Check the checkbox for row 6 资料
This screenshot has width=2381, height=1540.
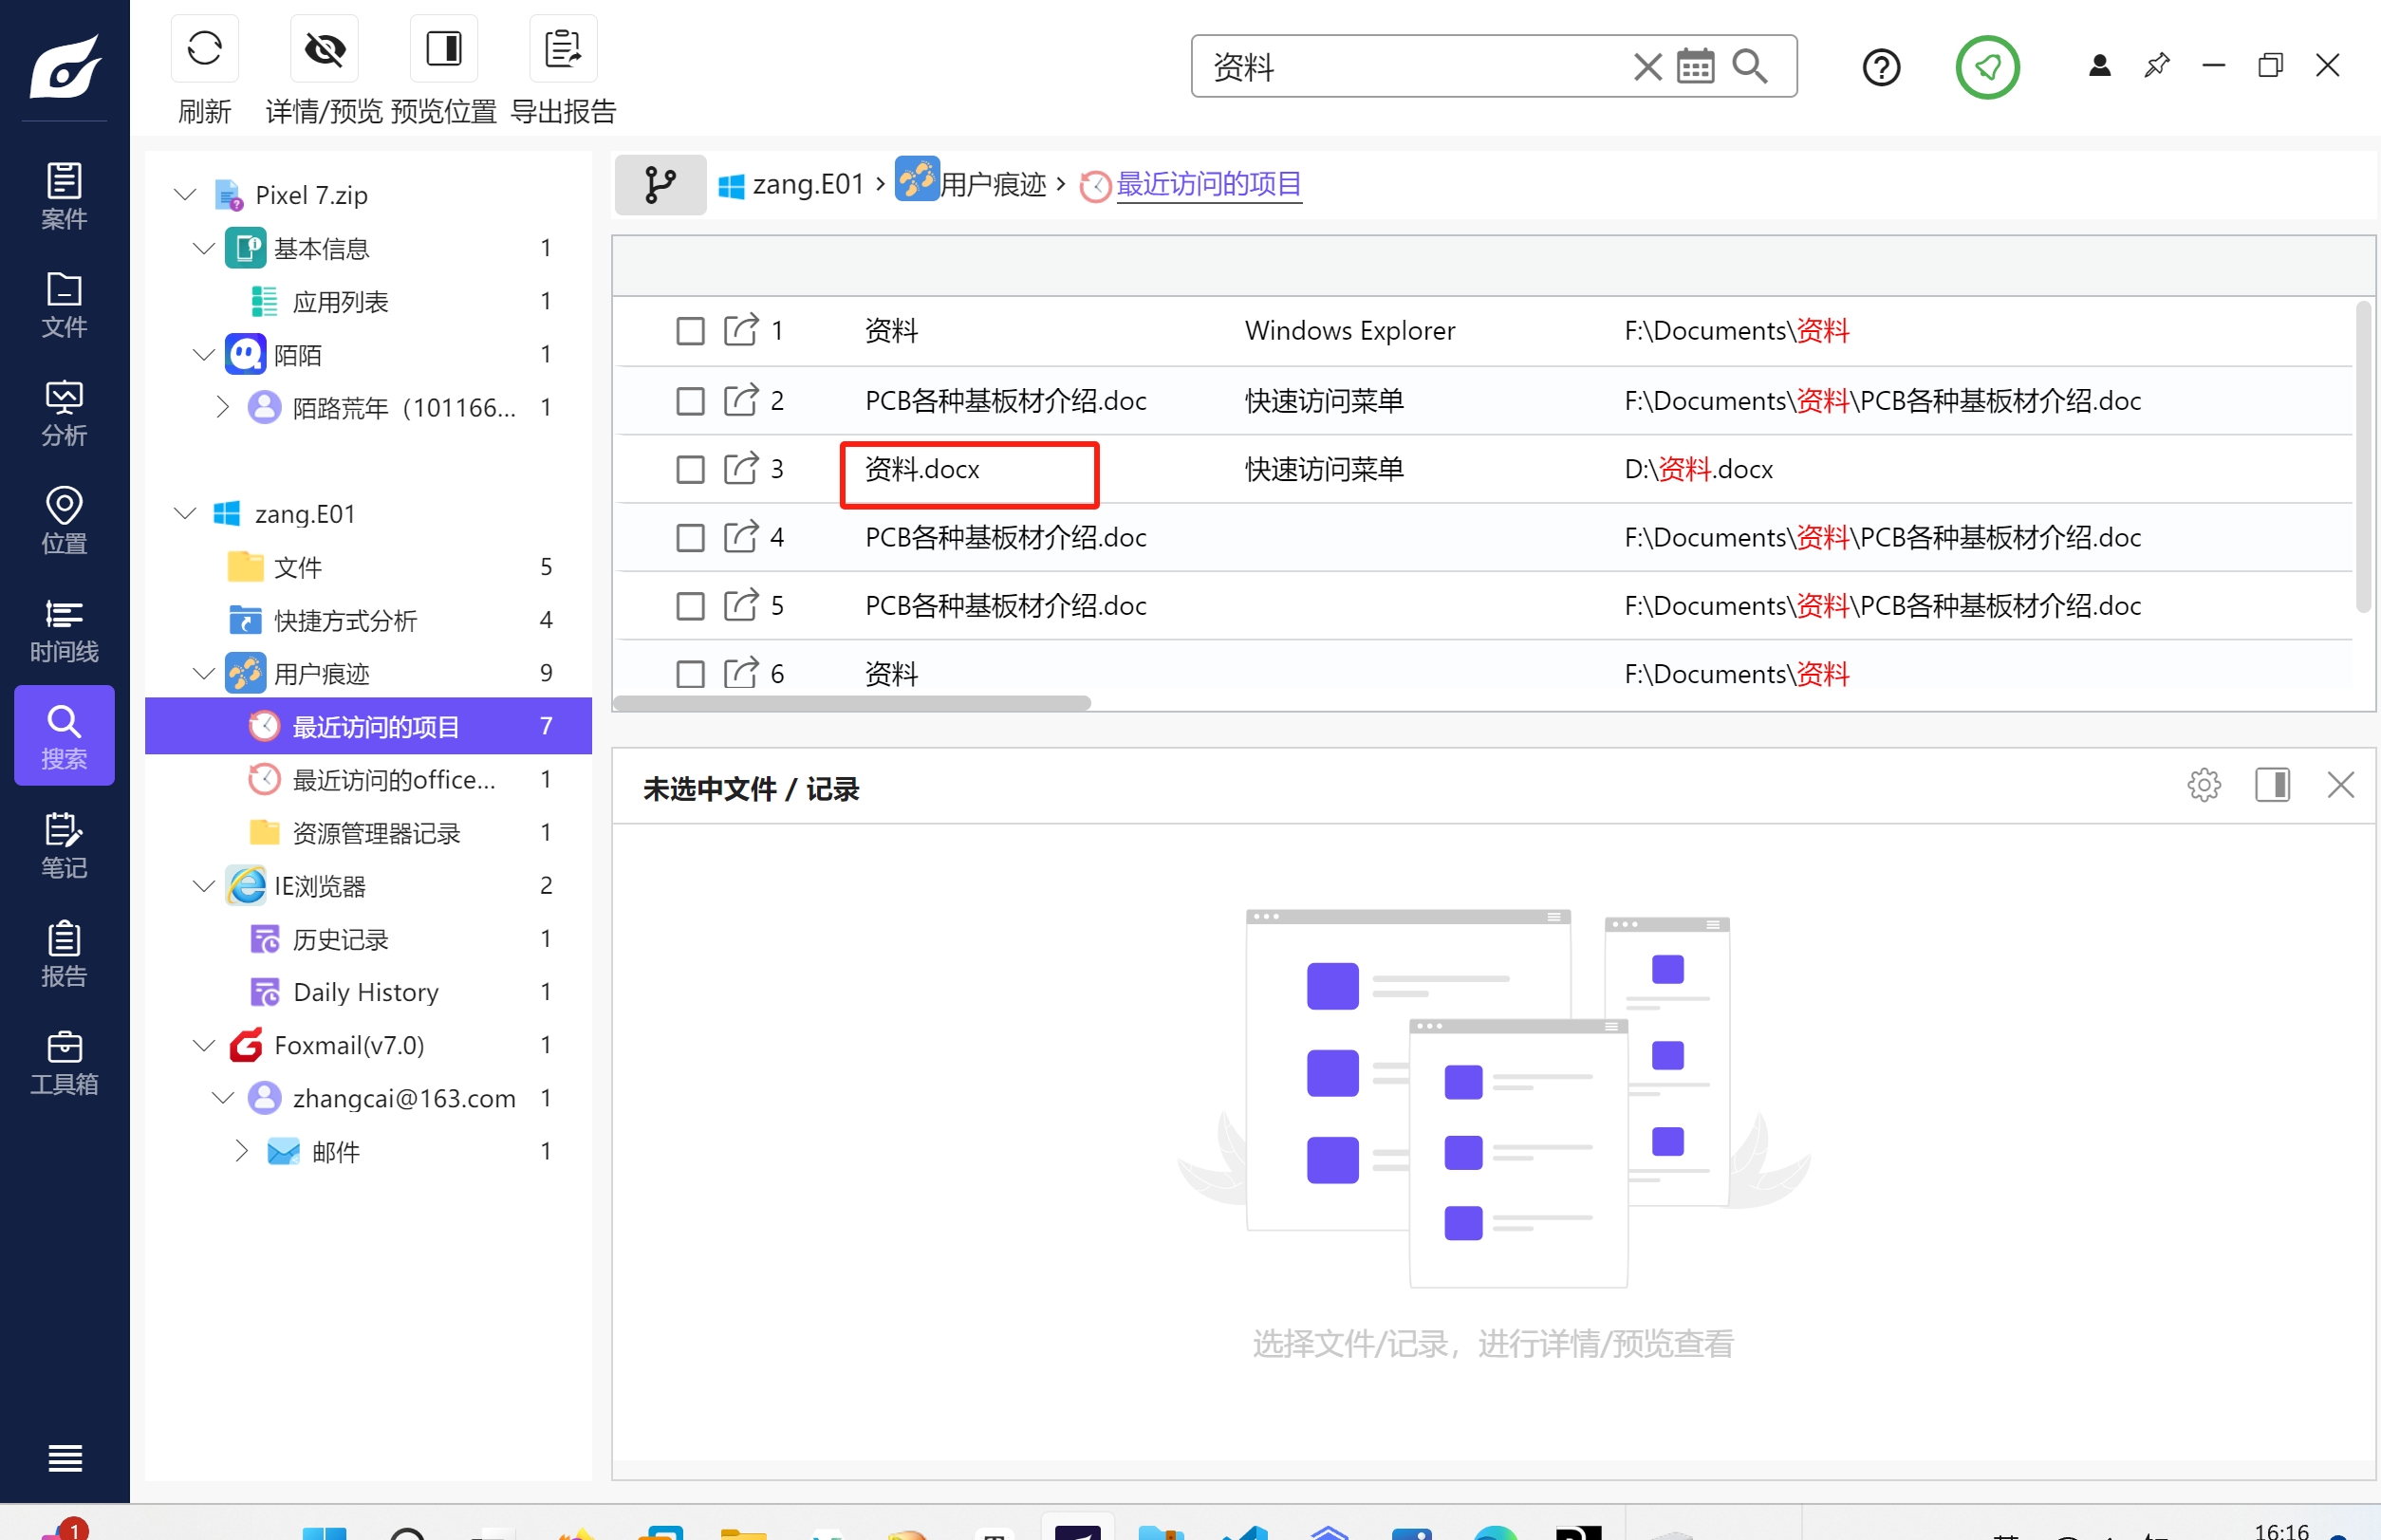click(x=690, y=674)
